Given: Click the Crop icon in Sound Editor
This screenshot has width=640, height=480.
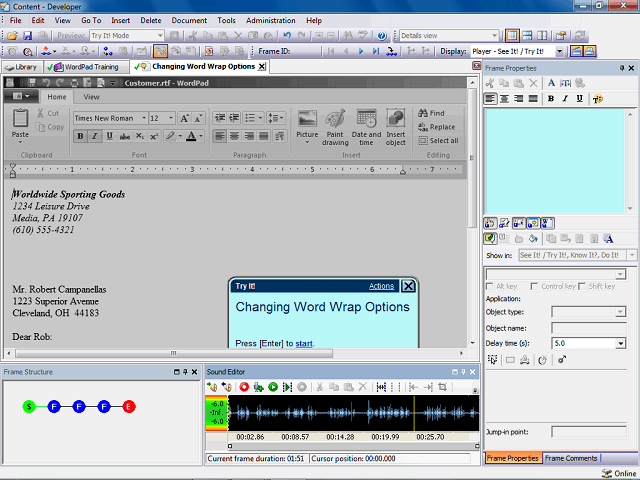Looking at the screenshot, I should pos(442,387).
